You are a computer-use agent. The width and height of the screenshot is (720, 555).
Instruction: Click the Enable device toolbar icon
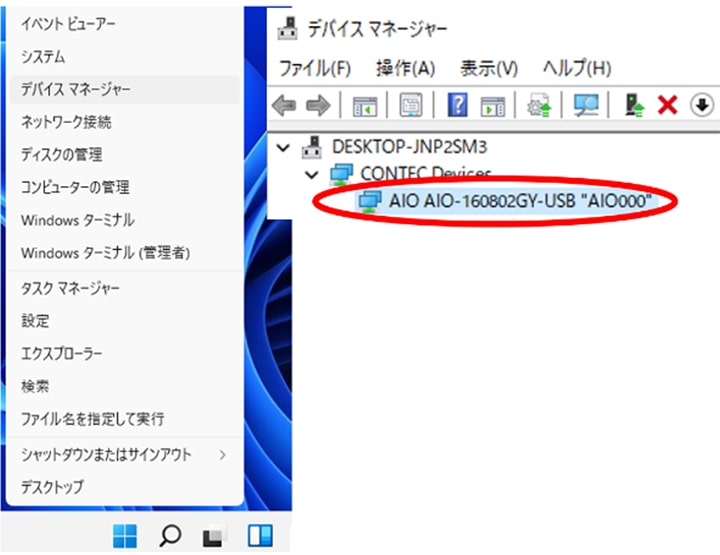(634, 105)
